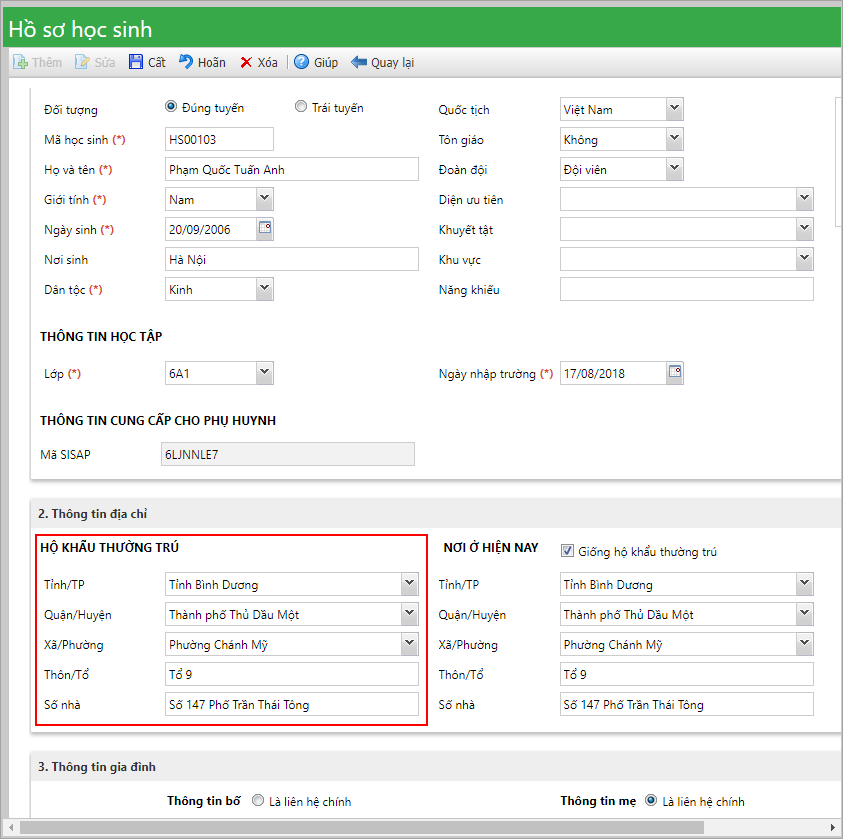This screenshot has width=843, height=839.
Task: Open the Ngày nhập trường calendar picker
Action: pos(675,373)
